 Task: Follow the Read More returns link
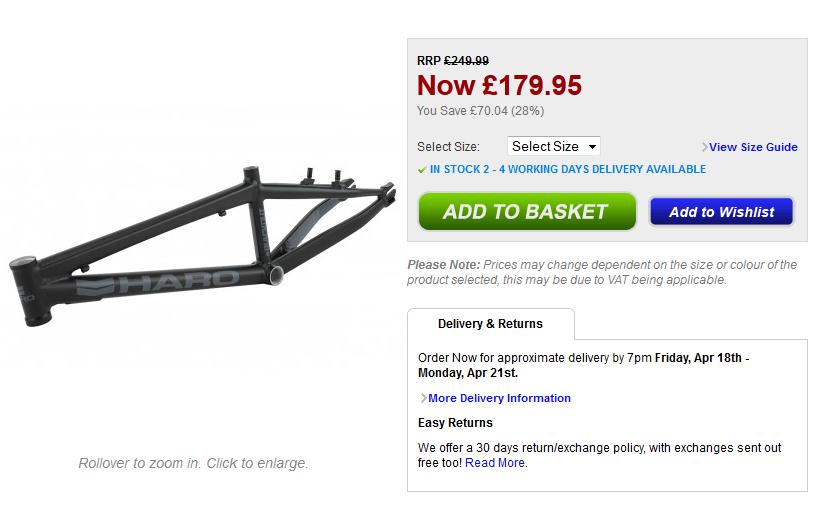[495, 463]
